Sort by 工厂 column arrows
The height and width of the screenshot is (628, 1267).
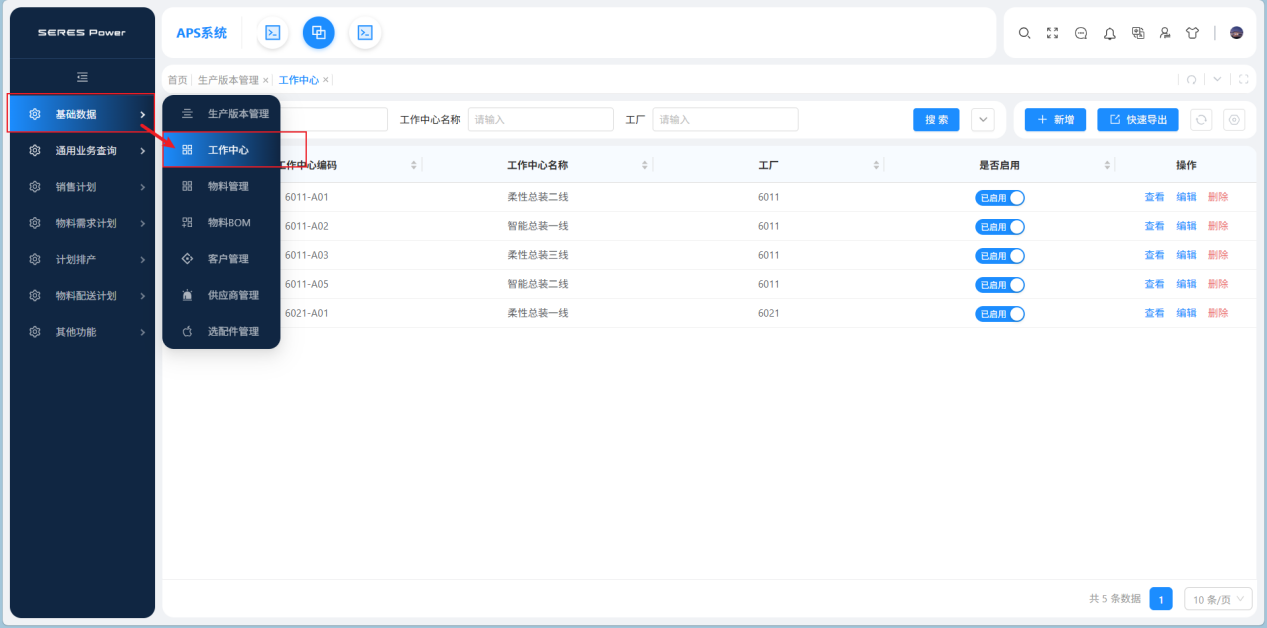point(876,165)
